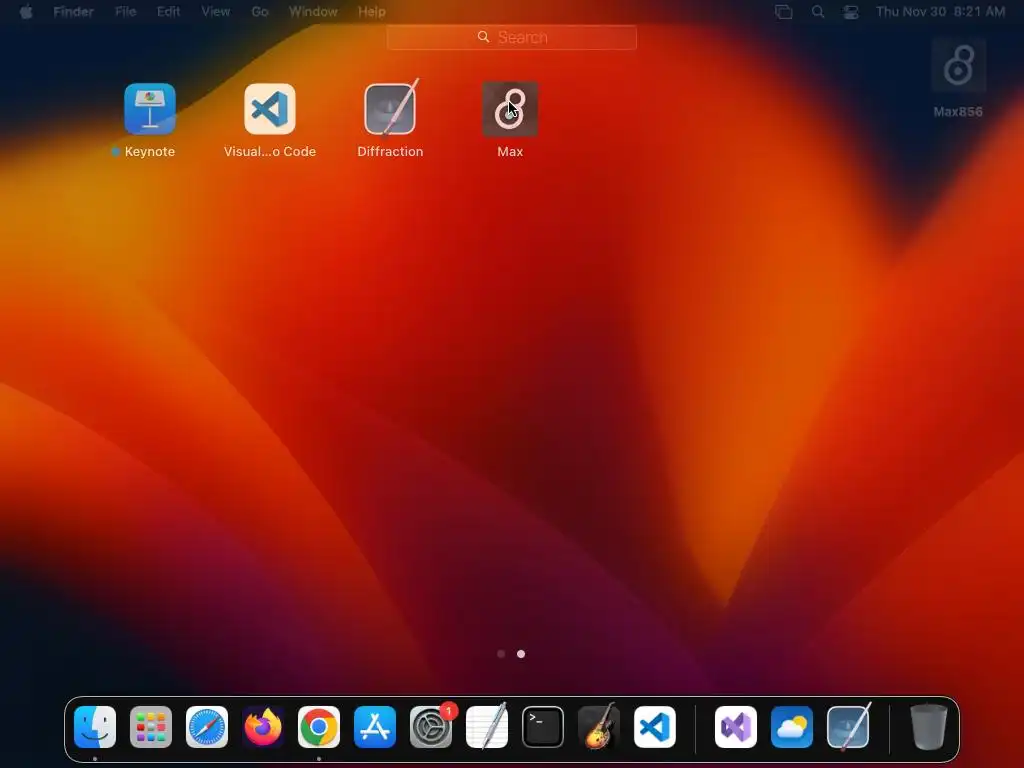The width and height of the screenshot is (1024, 768).
Task: Launch Firefox from the Dock
Action: [263, 727]
